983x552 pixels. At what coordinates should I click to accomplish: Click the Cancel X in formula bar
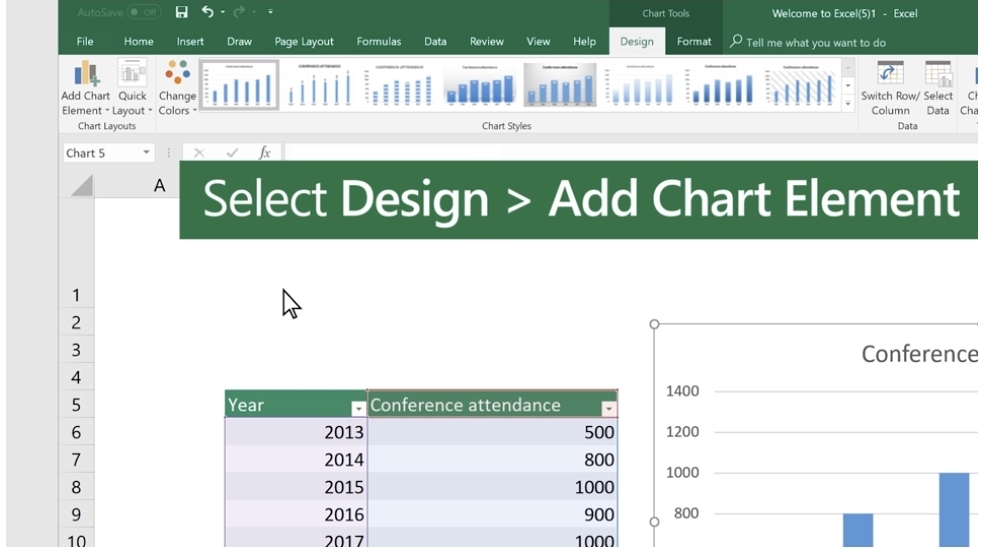[x=199, y=153]
